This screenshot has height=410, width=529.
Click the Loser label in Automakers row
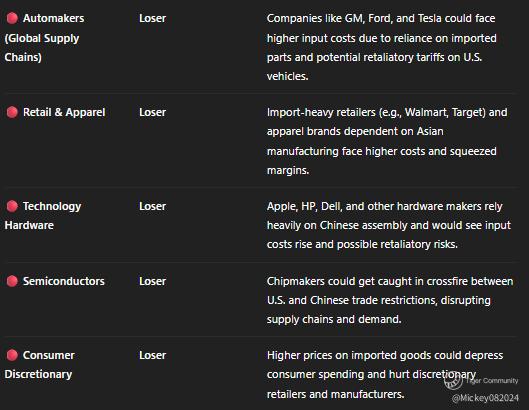pyautogui.click(x=152, y=18)
